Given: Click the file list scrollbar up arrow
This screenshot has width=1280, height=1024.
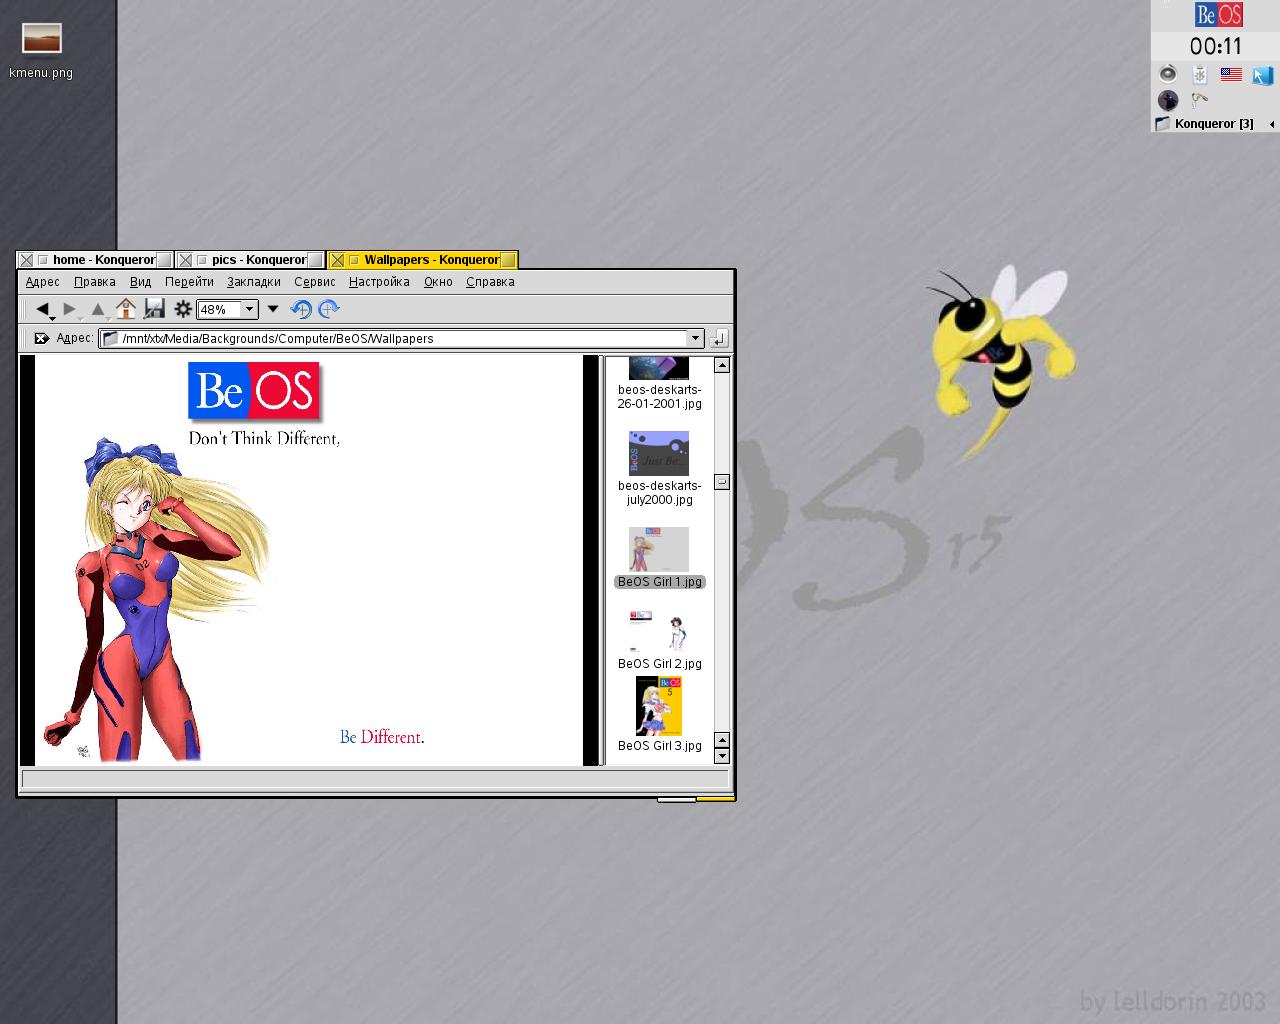Looking at the screenshot, I should point(722,365).
